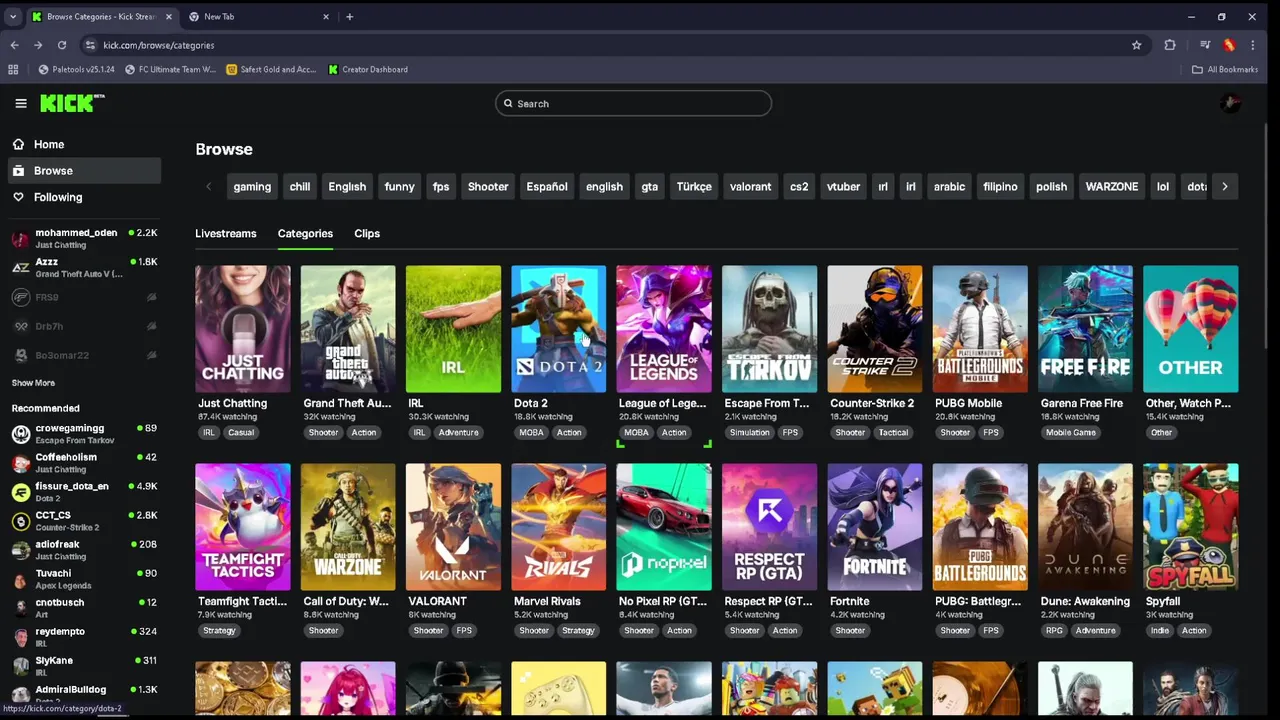Image resolution: width=1280 pixels, height=720 pixels.
Task: Open mohammed_oden channel avatar
Action: click(20, 238)
